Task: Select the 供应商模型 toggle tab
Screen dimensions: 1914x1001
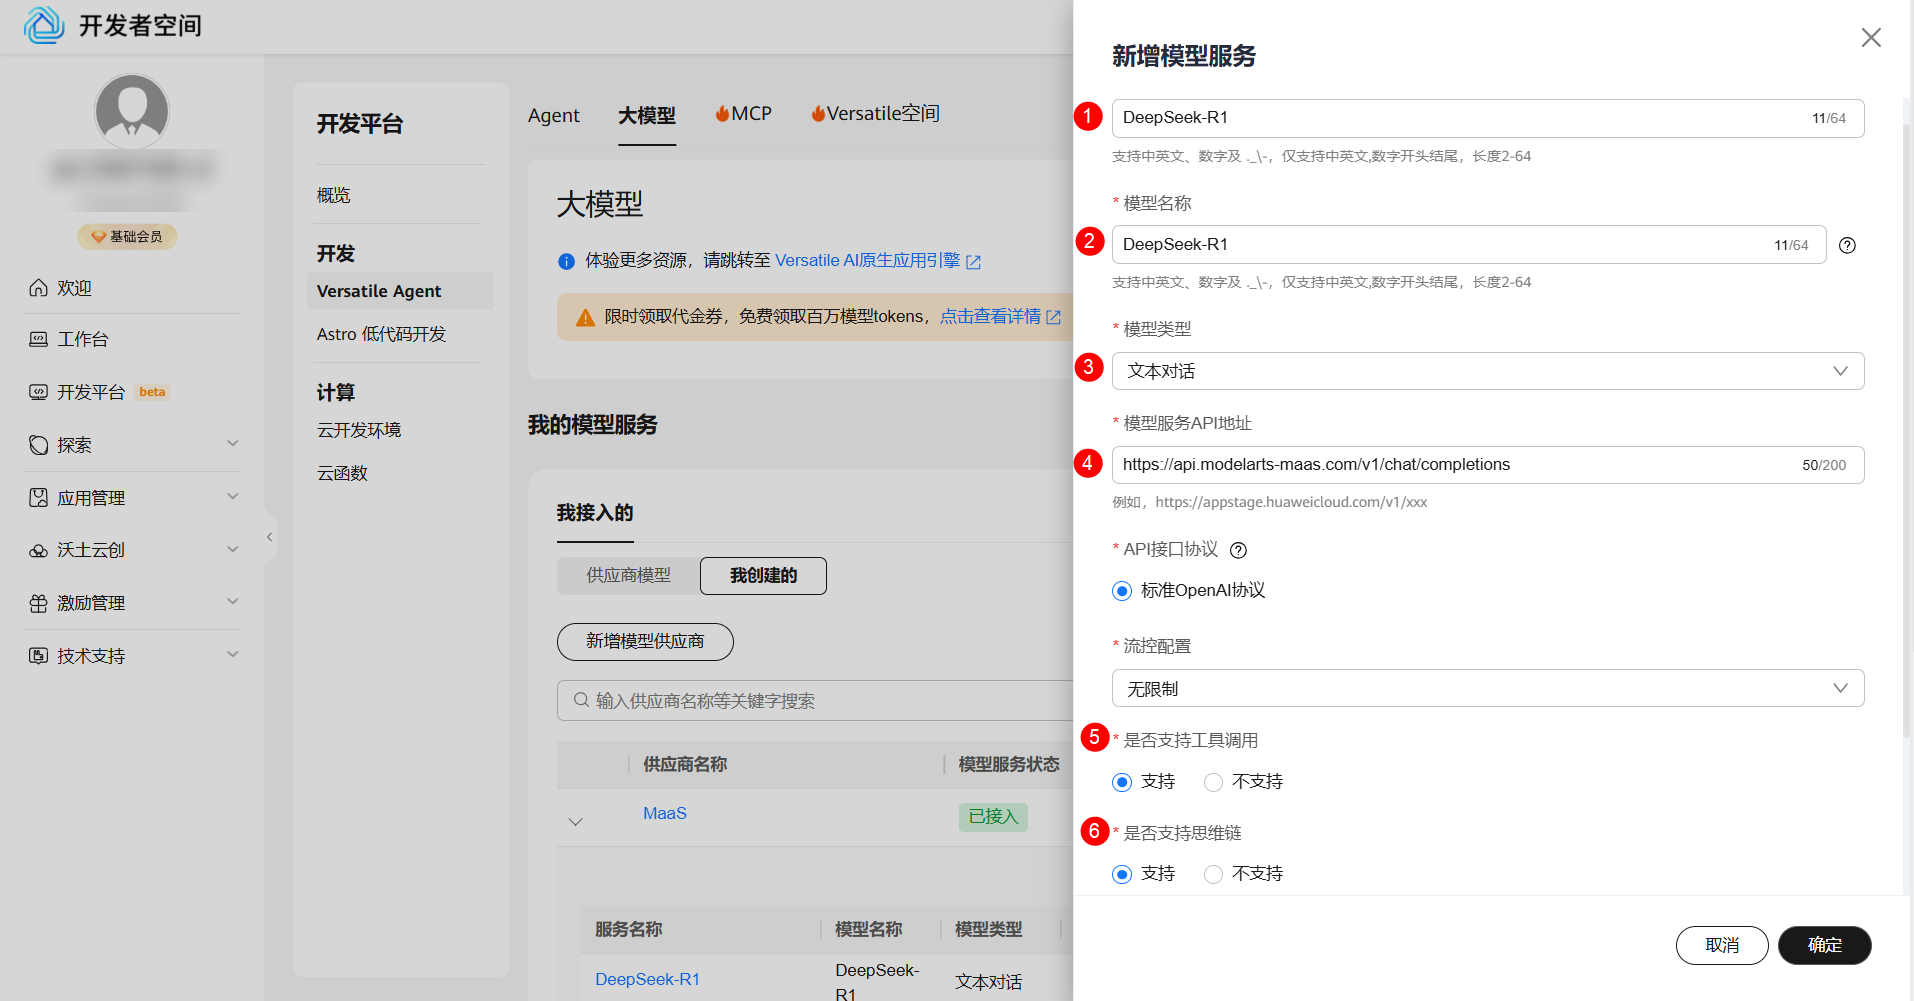Action: click(629, 575)
